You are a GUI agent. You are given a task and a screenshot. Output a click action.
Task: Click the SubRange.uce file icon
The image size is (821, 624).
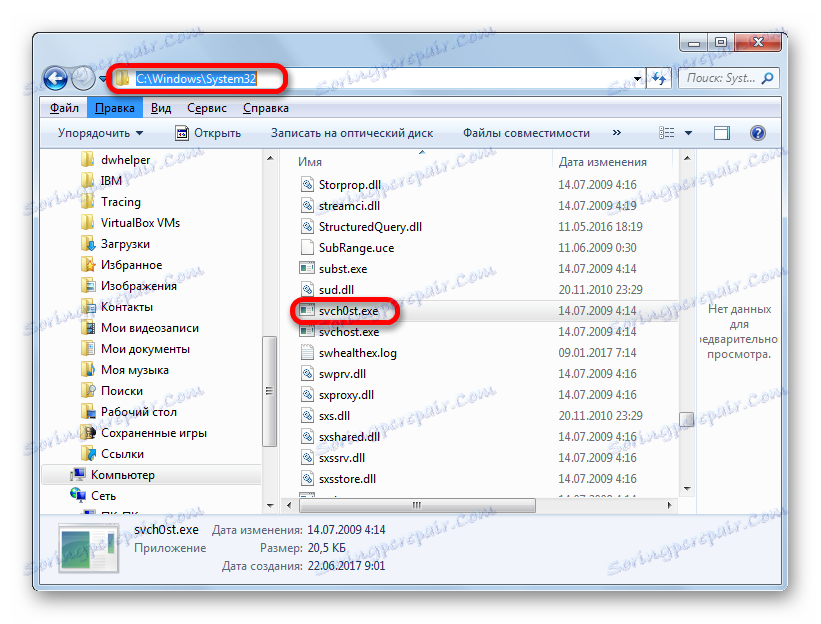(307, 247)
